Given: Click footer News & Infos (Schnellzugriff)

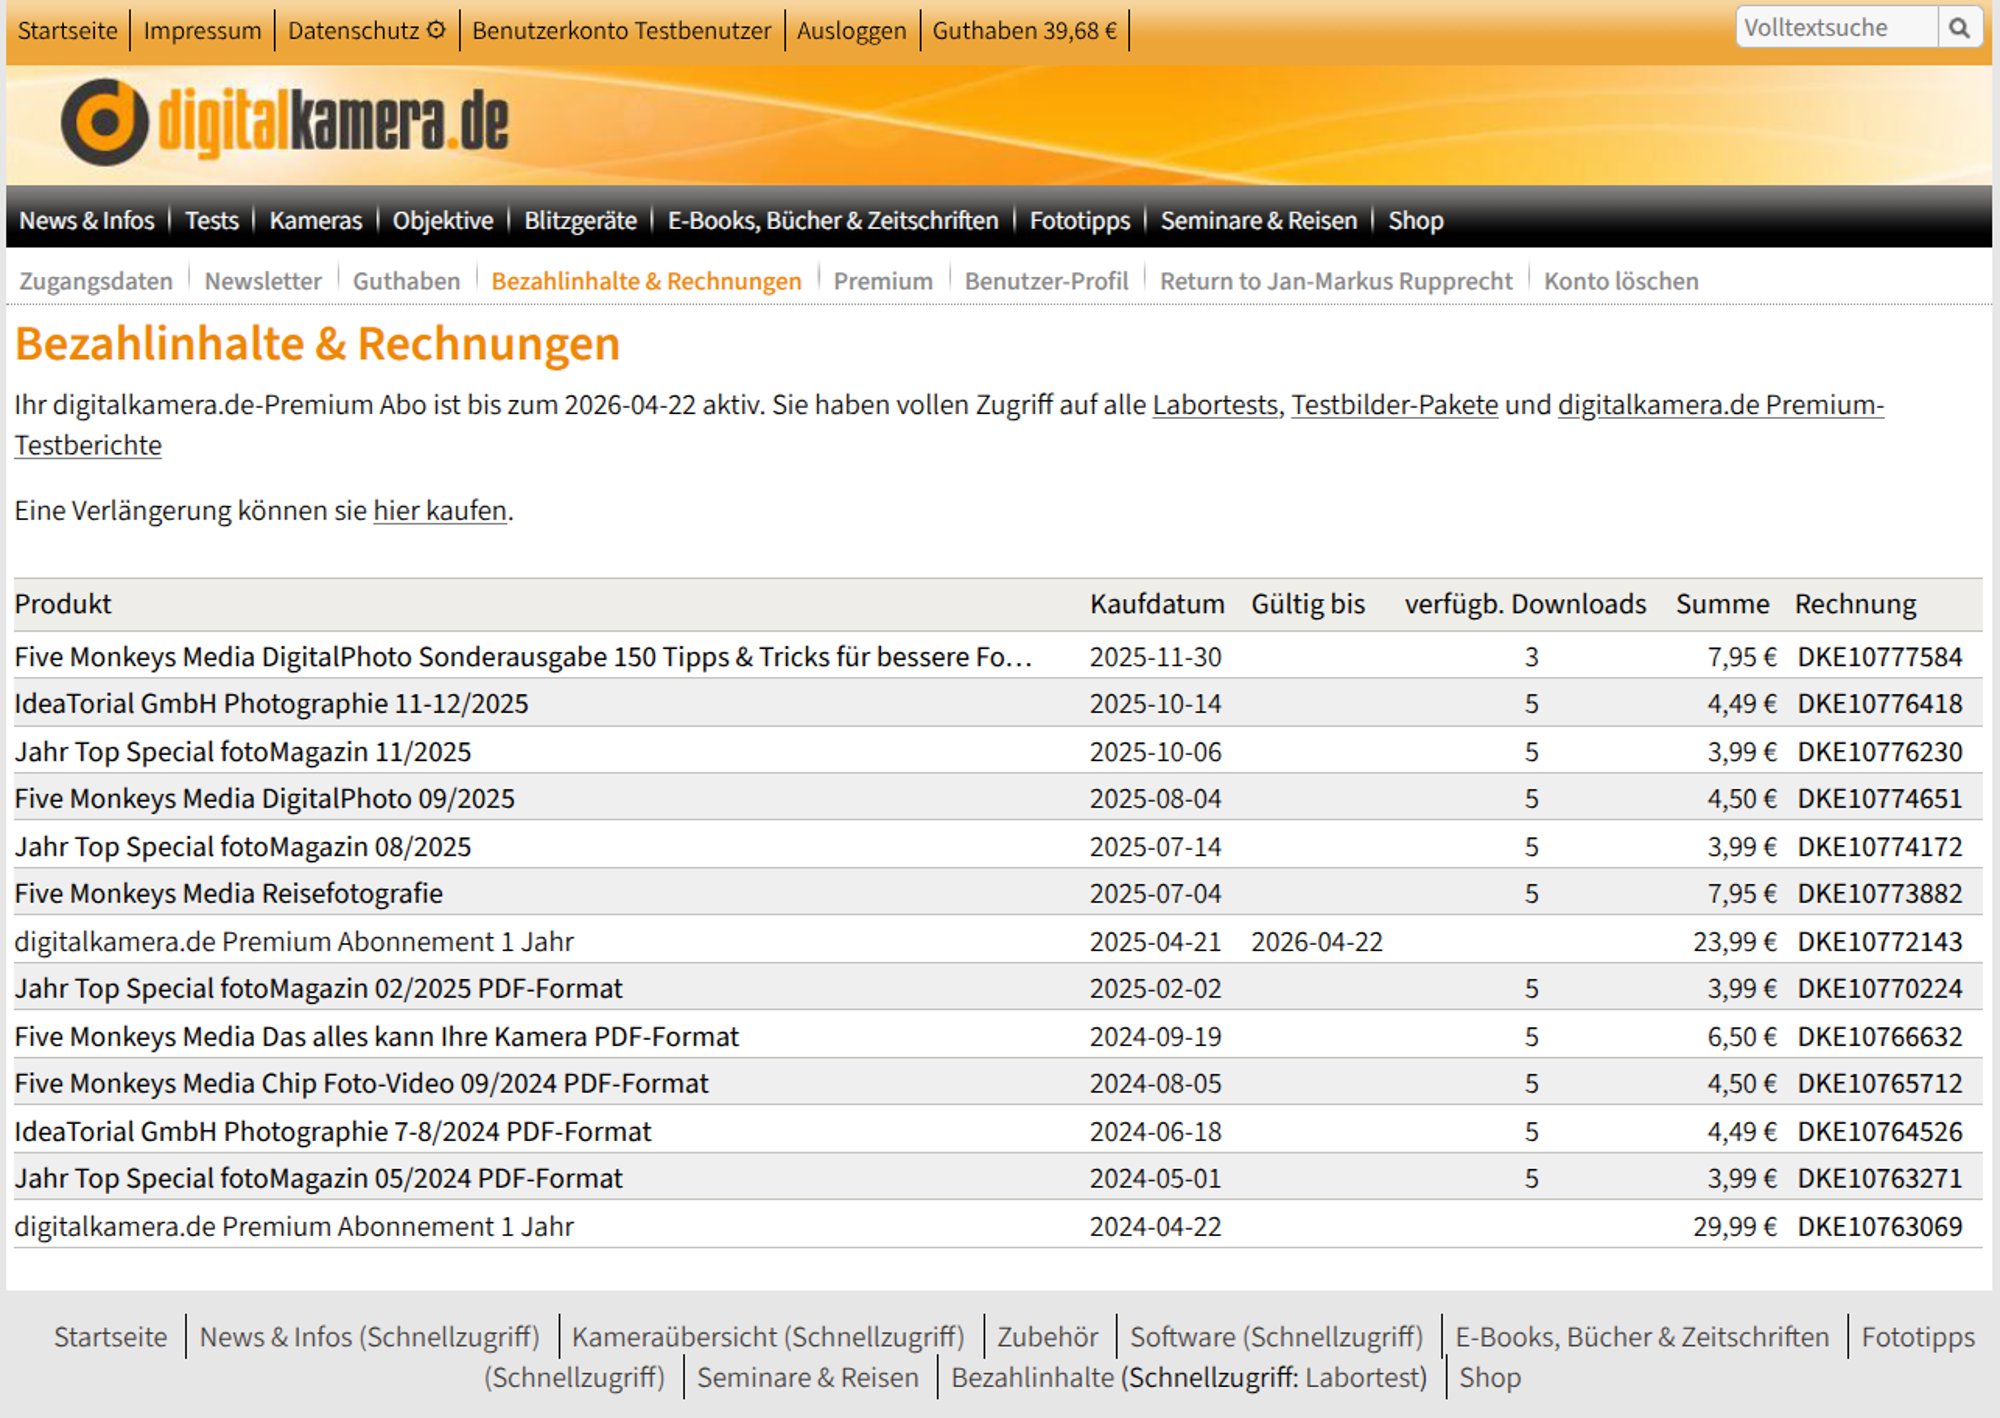Looking at the screenshot, I should point(369,1337).
